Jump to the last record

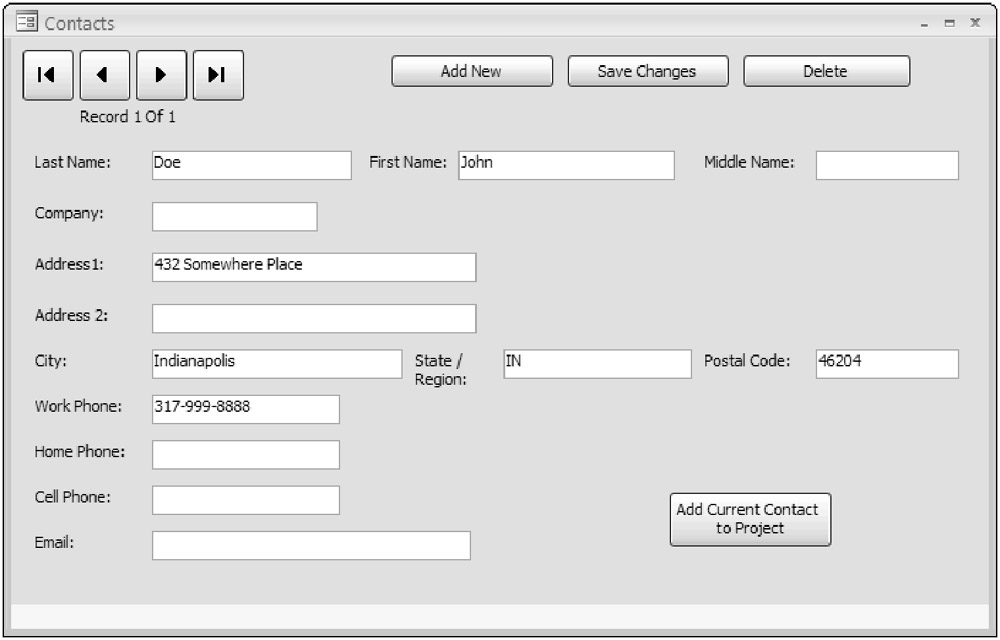[218, 75]
